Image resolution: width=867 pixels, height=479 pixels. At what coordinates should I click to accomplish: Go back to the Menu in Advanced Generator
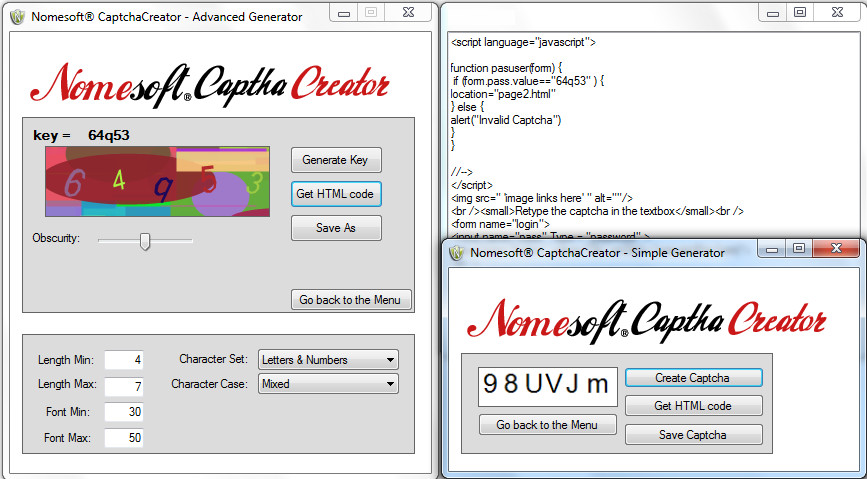pos(351,300)
